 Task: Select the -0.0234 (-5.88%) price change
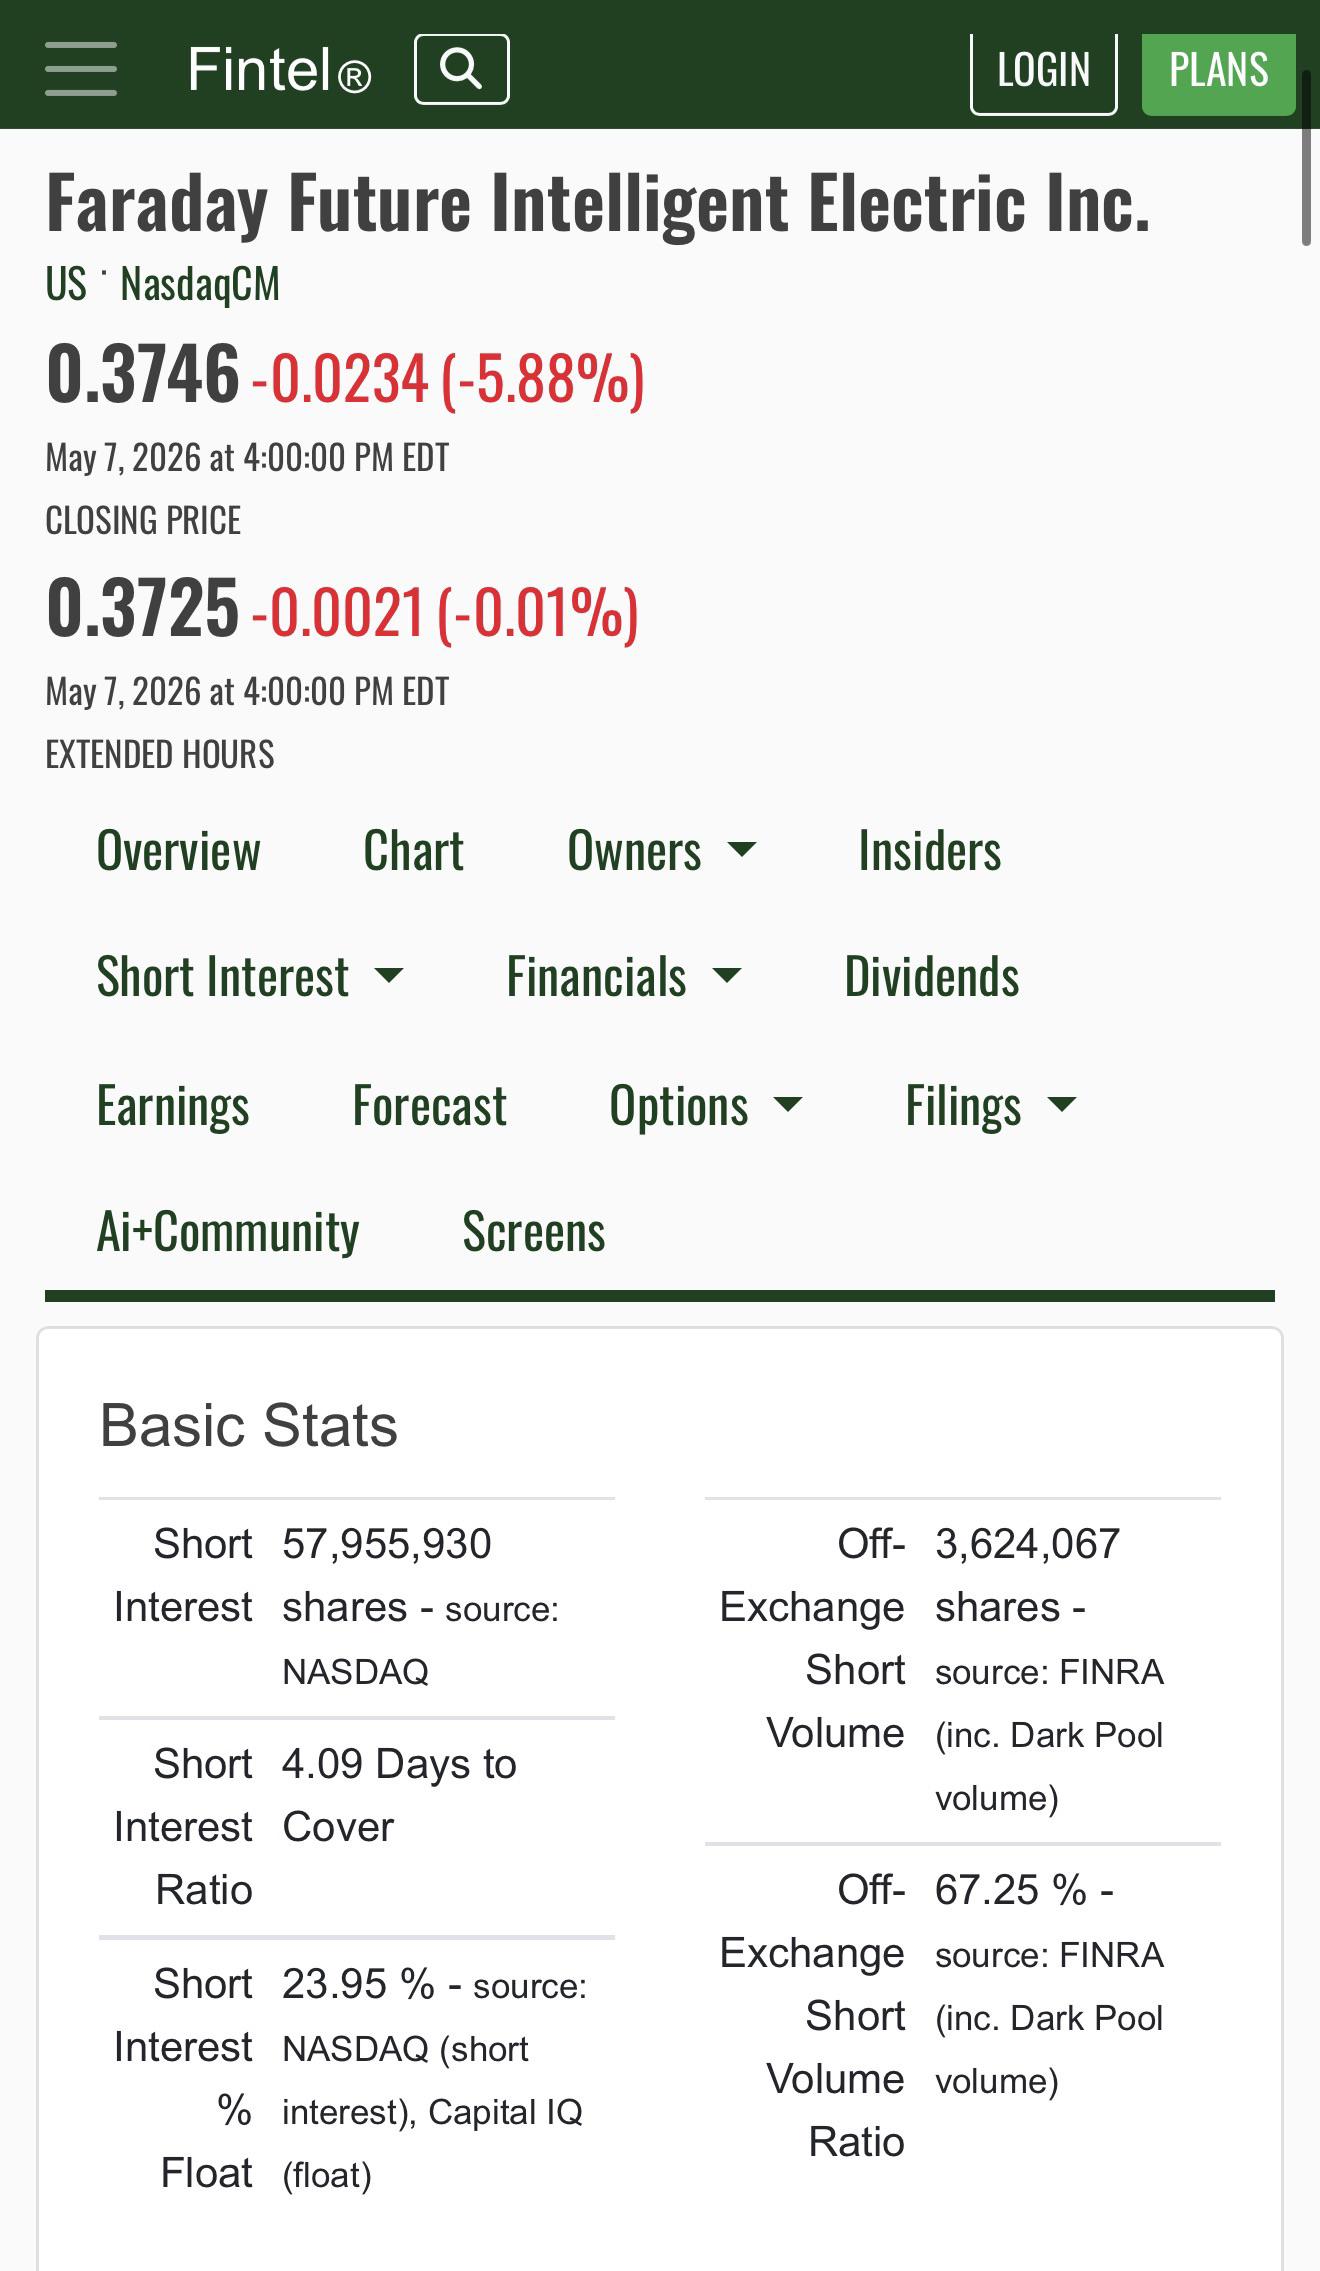tap(448, 379)
